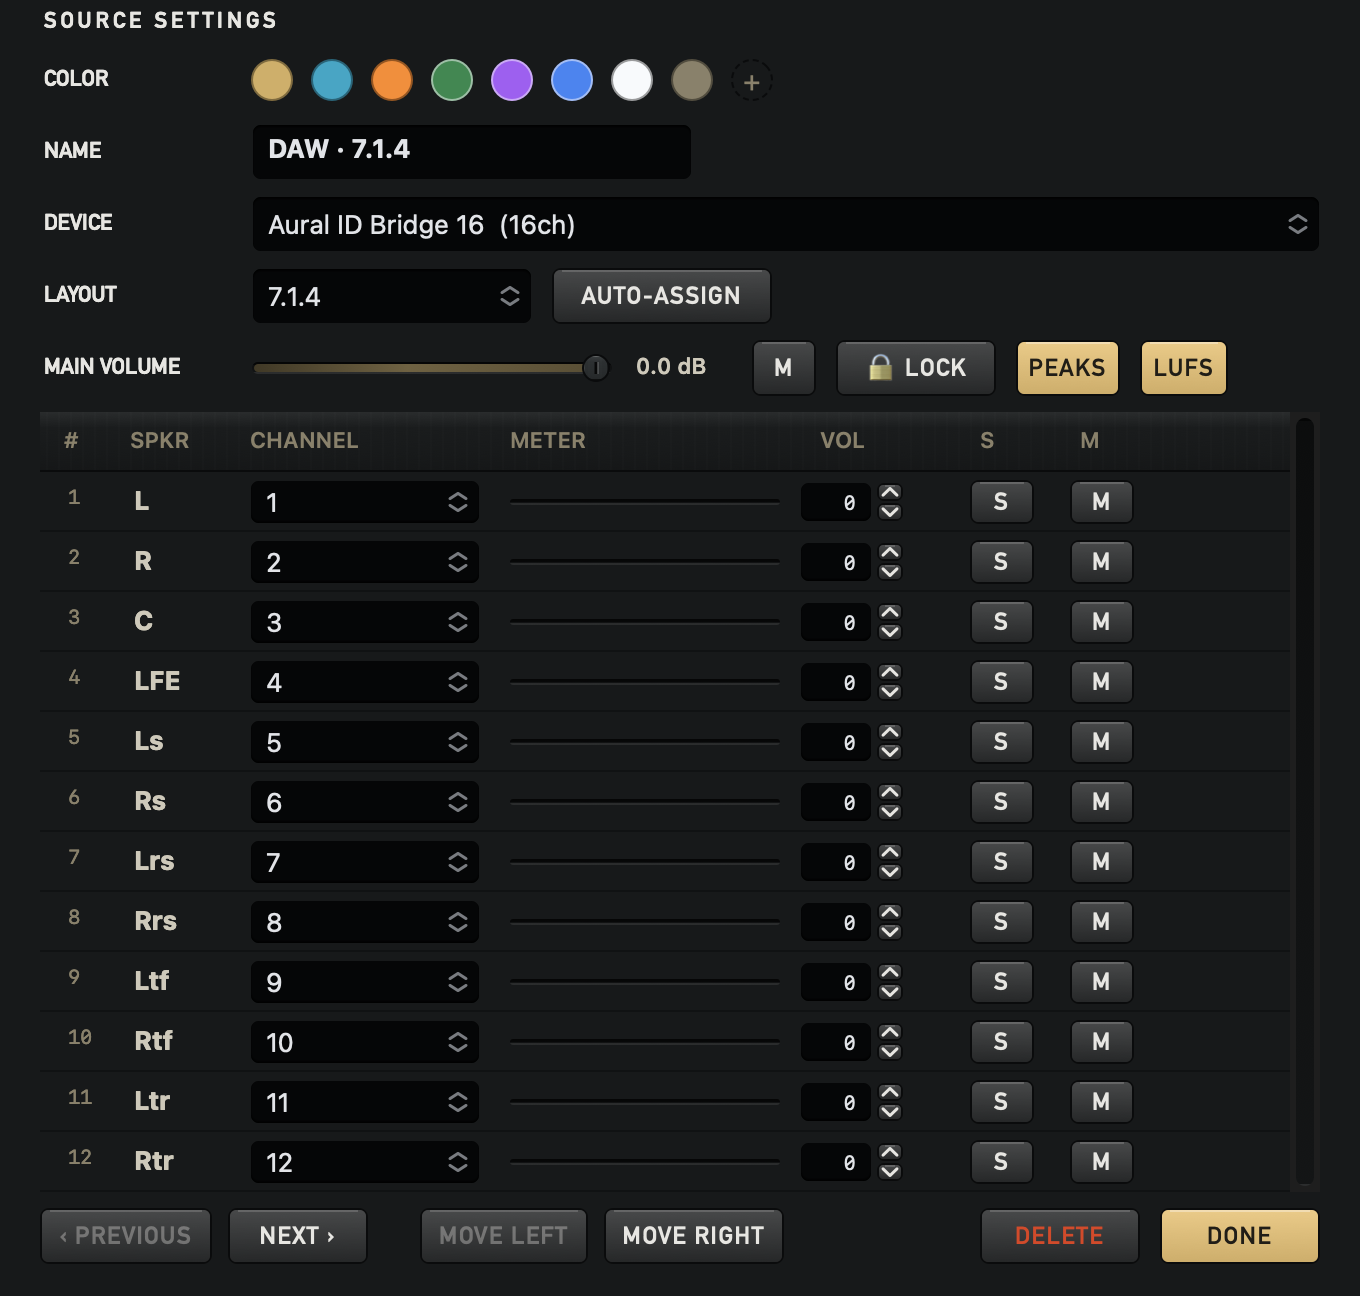Decrease volume stepper for Rtr row
1360x1296 pixels.
(890, 1172)
